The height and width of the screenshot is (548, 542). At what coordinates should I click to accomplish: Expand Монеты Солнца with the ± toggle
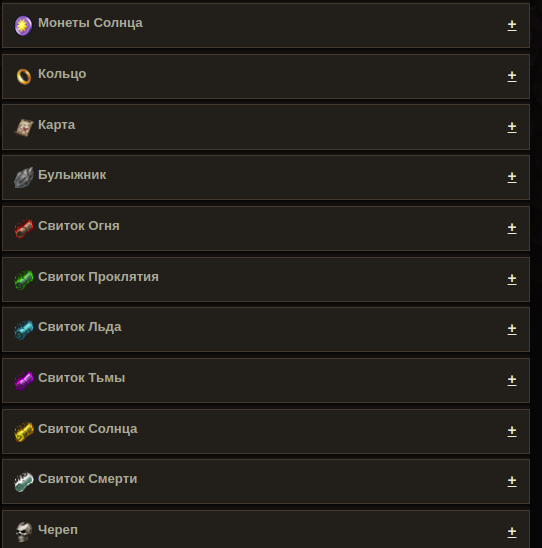(x=512, y=25)
